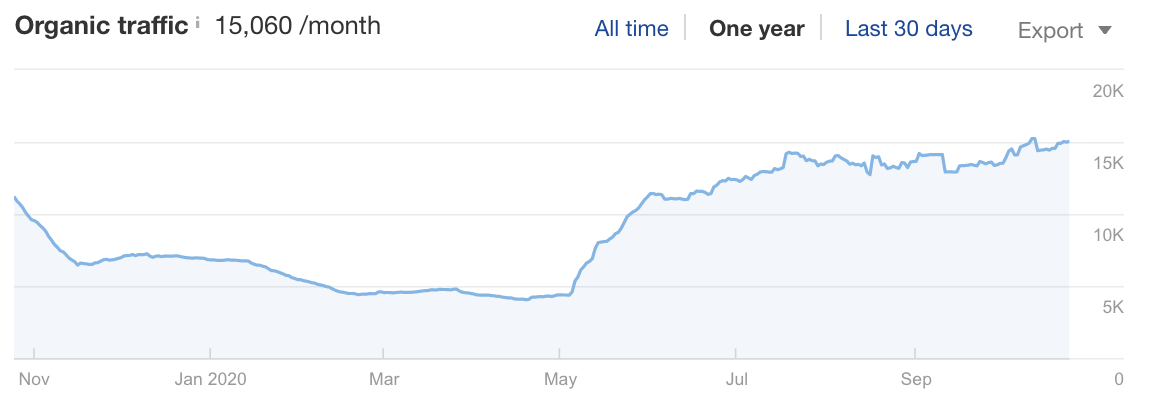
Task: Select the One year range
Action: (x=757, y=29)
